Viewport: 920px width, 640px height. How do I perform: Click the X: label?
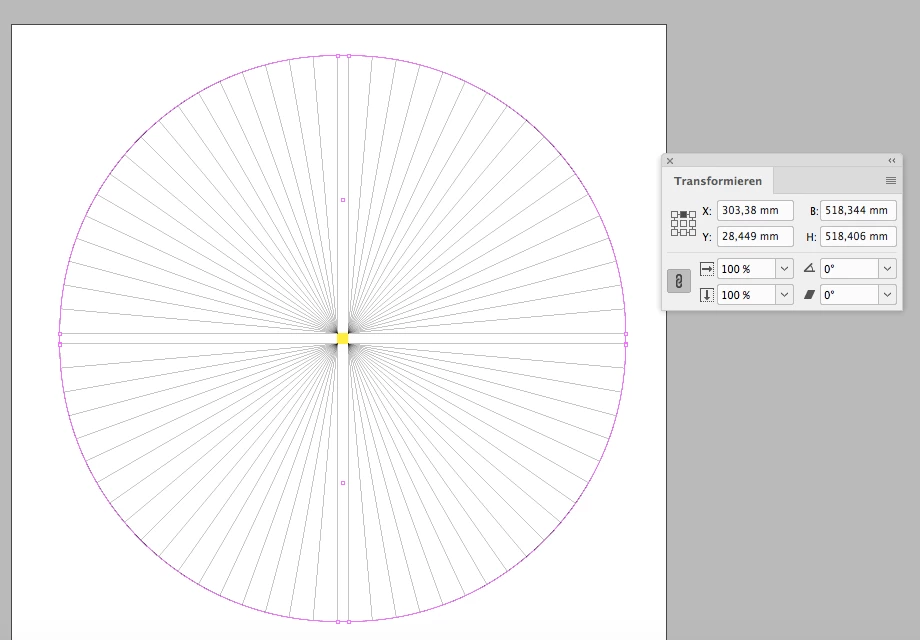(x=706, y=211)
